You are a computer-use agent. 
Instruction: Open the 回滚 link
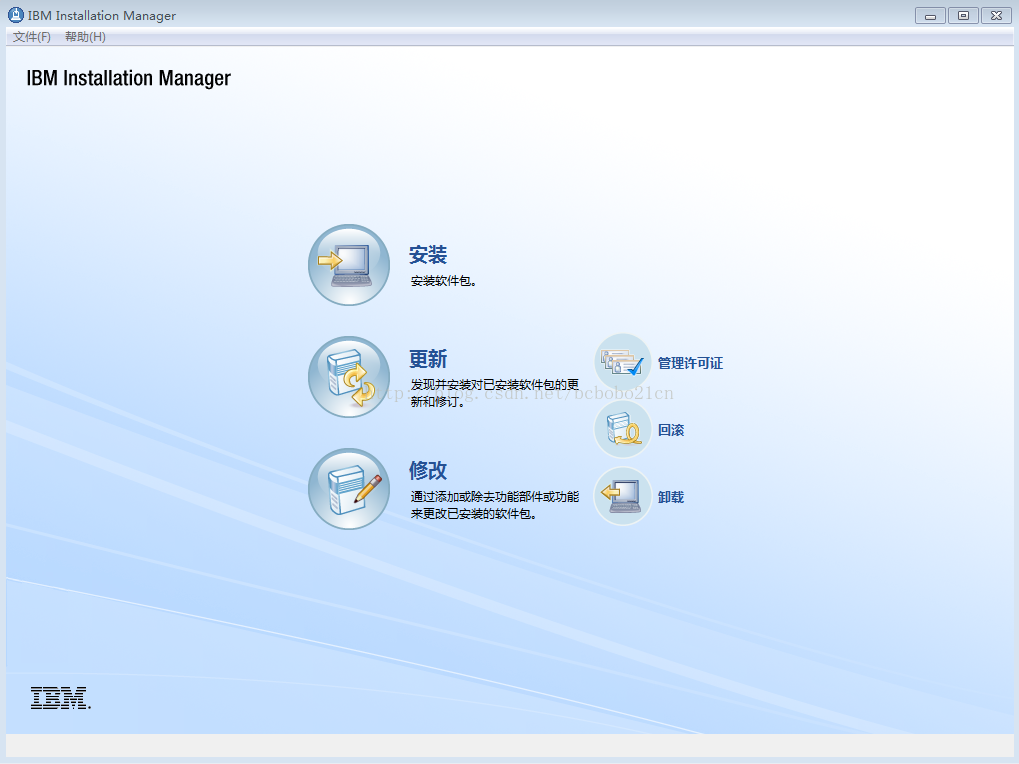[671, 430]
